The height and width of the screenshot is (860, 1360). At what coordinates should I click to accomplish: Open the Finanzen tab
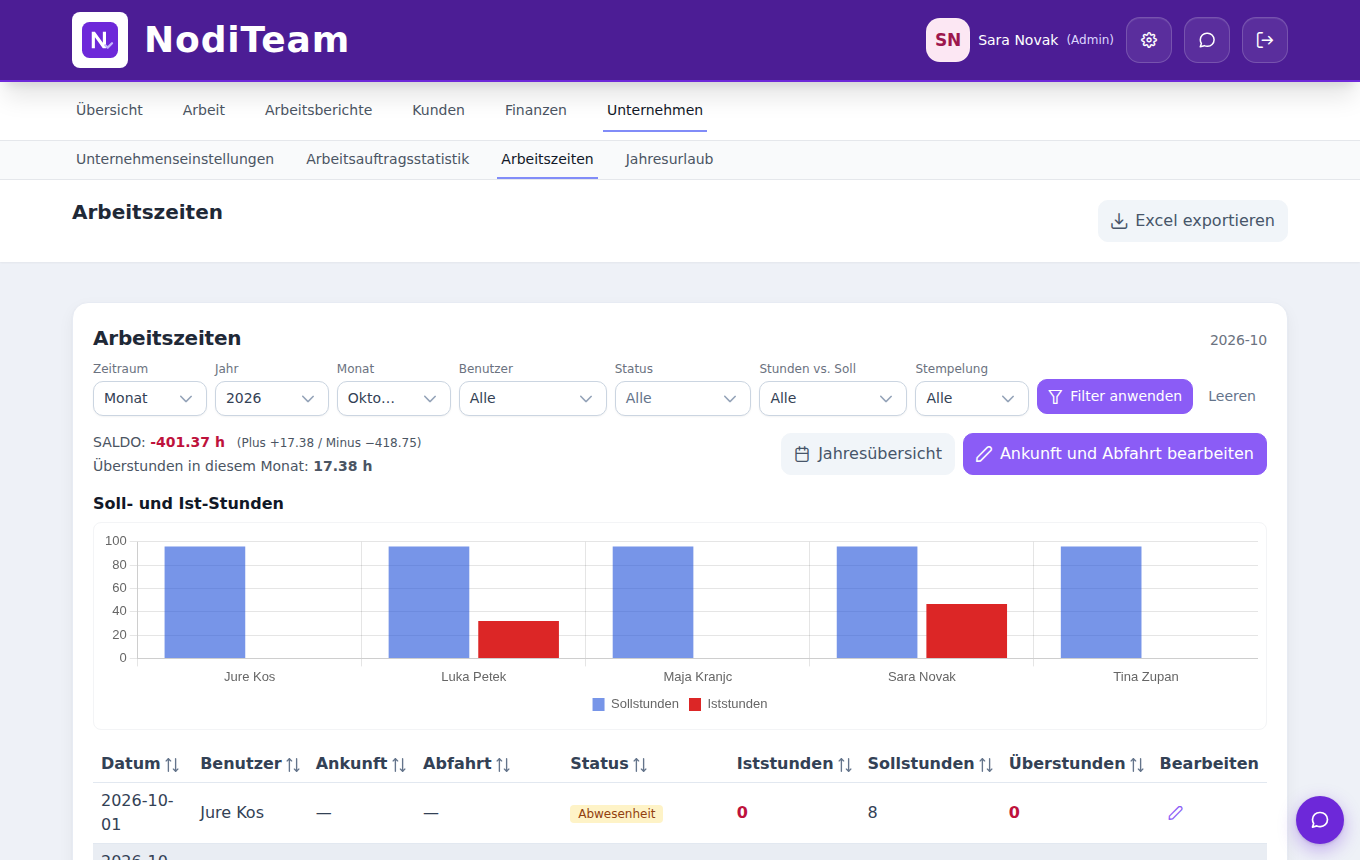click(536, 110)
